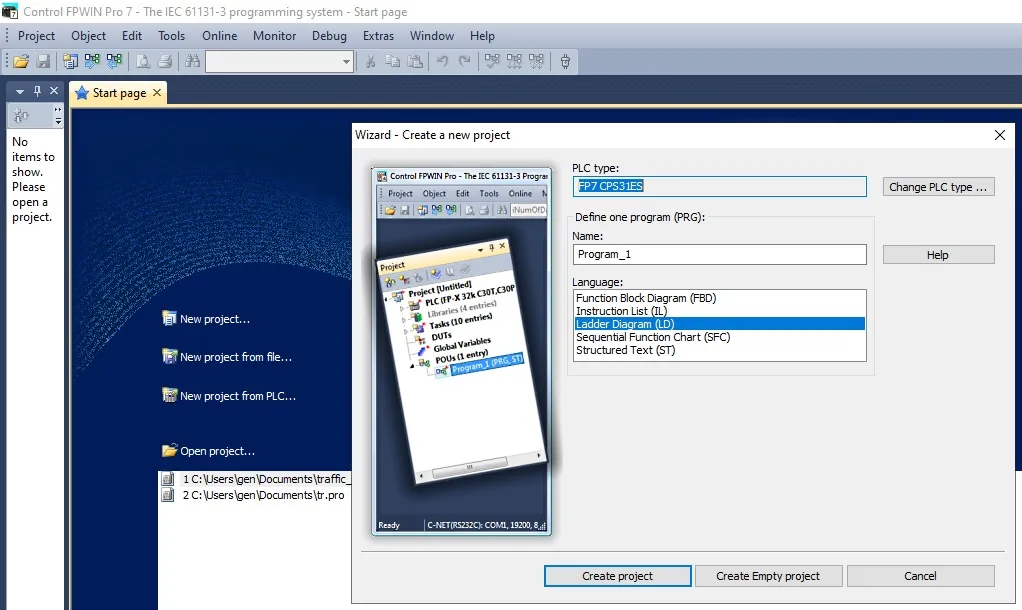The image size is (1022, 610).
Task: Click the wizard project preview thumbnail
Action: point(461,351)
